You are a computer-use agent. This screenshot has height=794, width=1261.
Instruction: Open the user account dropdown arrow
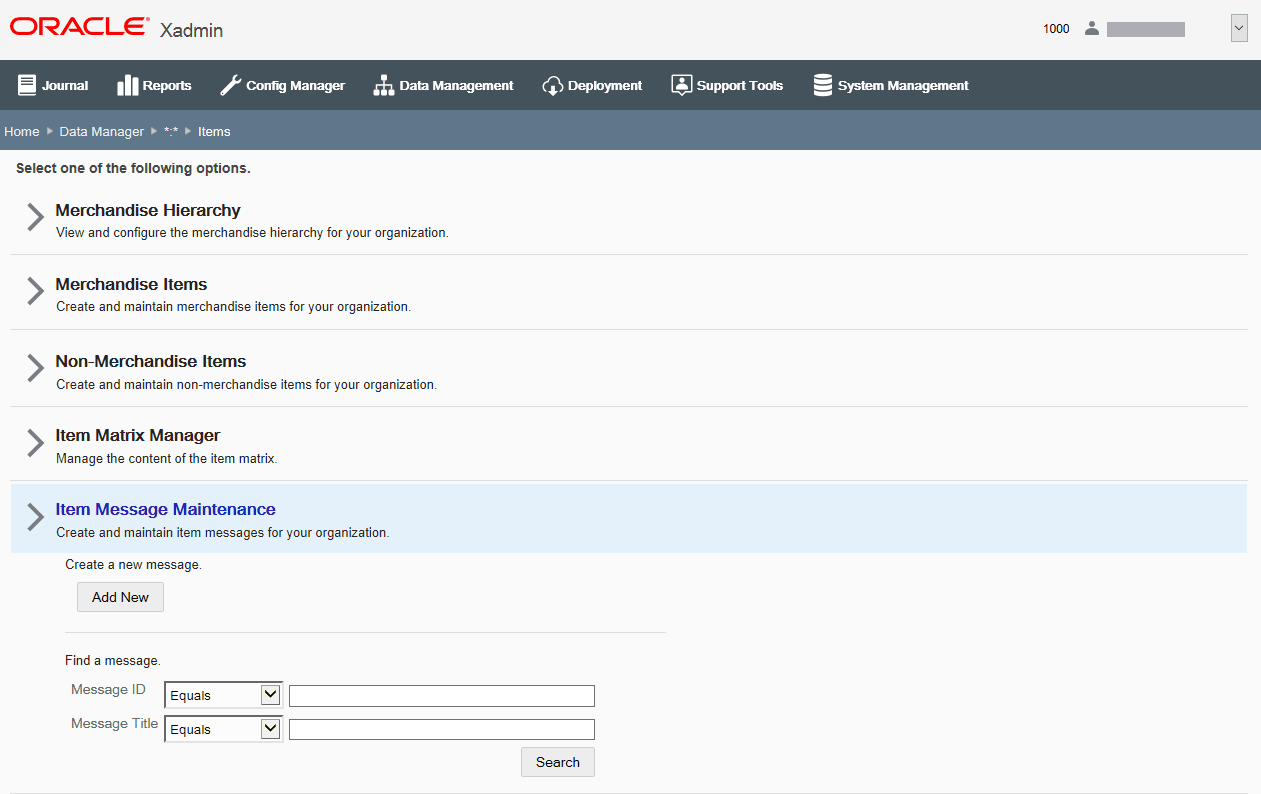click(x=1239, y=28)
